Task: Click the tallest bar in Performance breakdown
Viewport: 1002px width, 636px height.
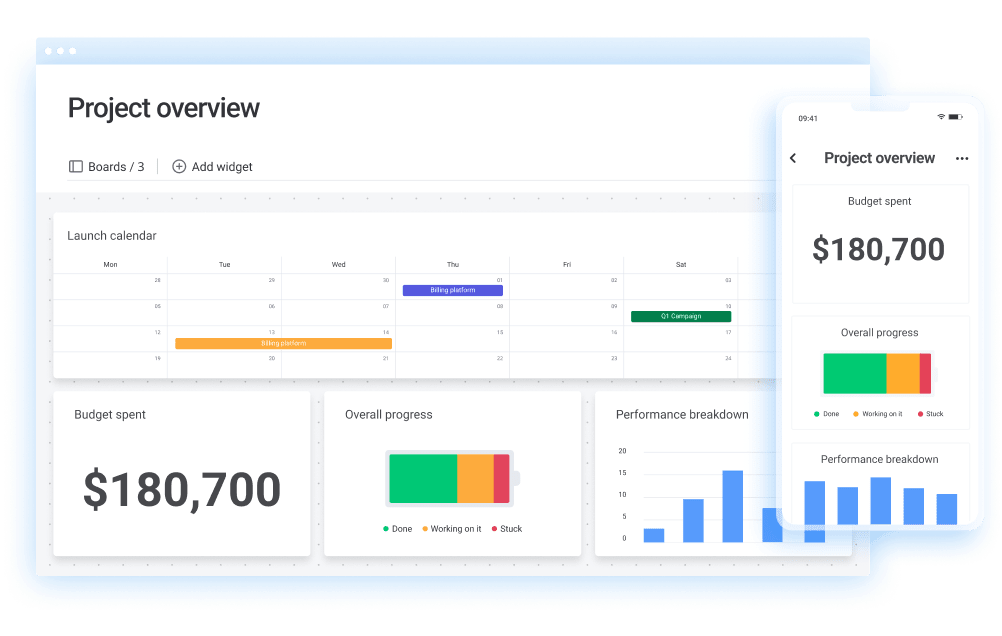Action: coord(732,506)
